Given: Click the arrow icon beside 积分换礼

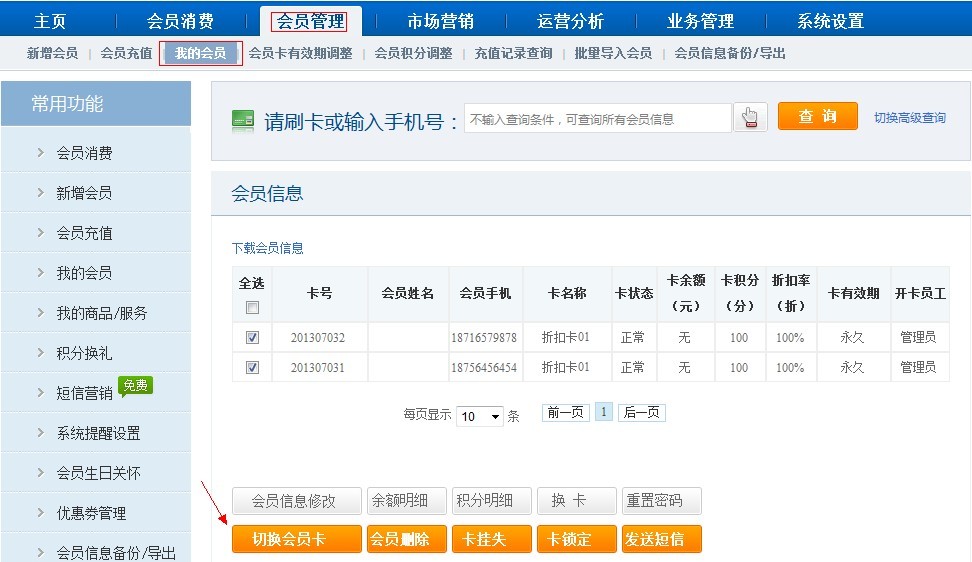Looking at the screenshot, I should [40, 353].
